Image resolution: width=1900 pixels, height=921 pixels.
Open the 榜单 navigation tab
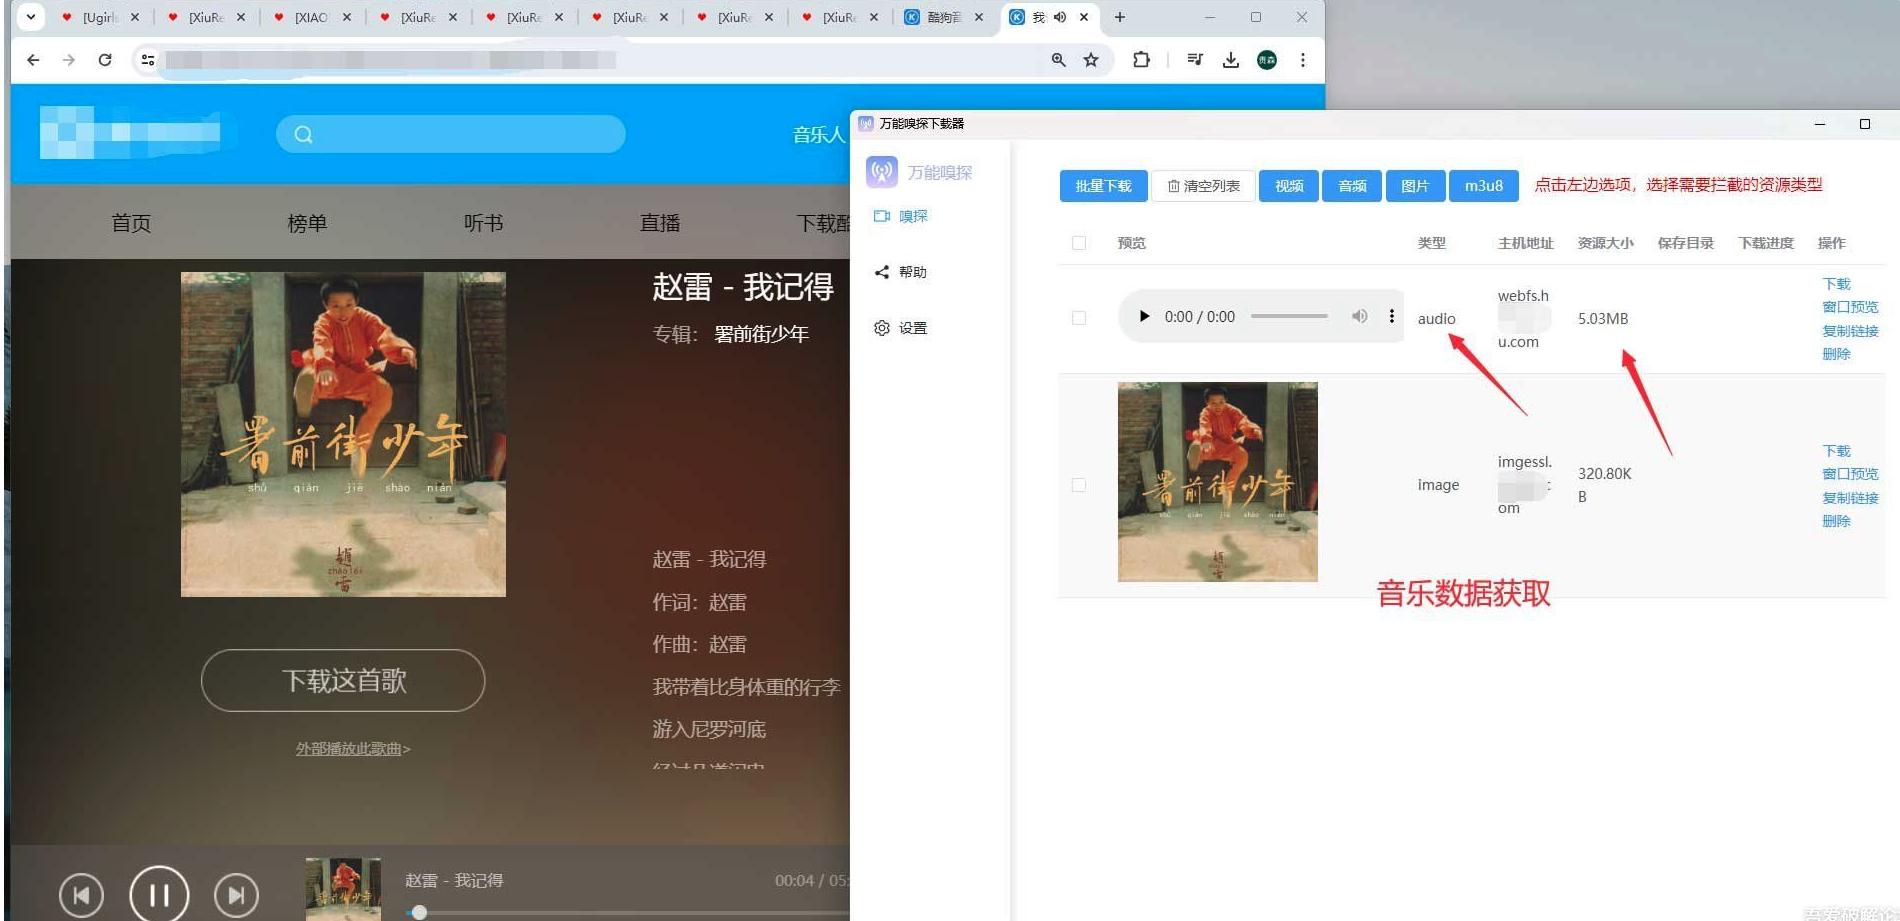pos(307,223)
